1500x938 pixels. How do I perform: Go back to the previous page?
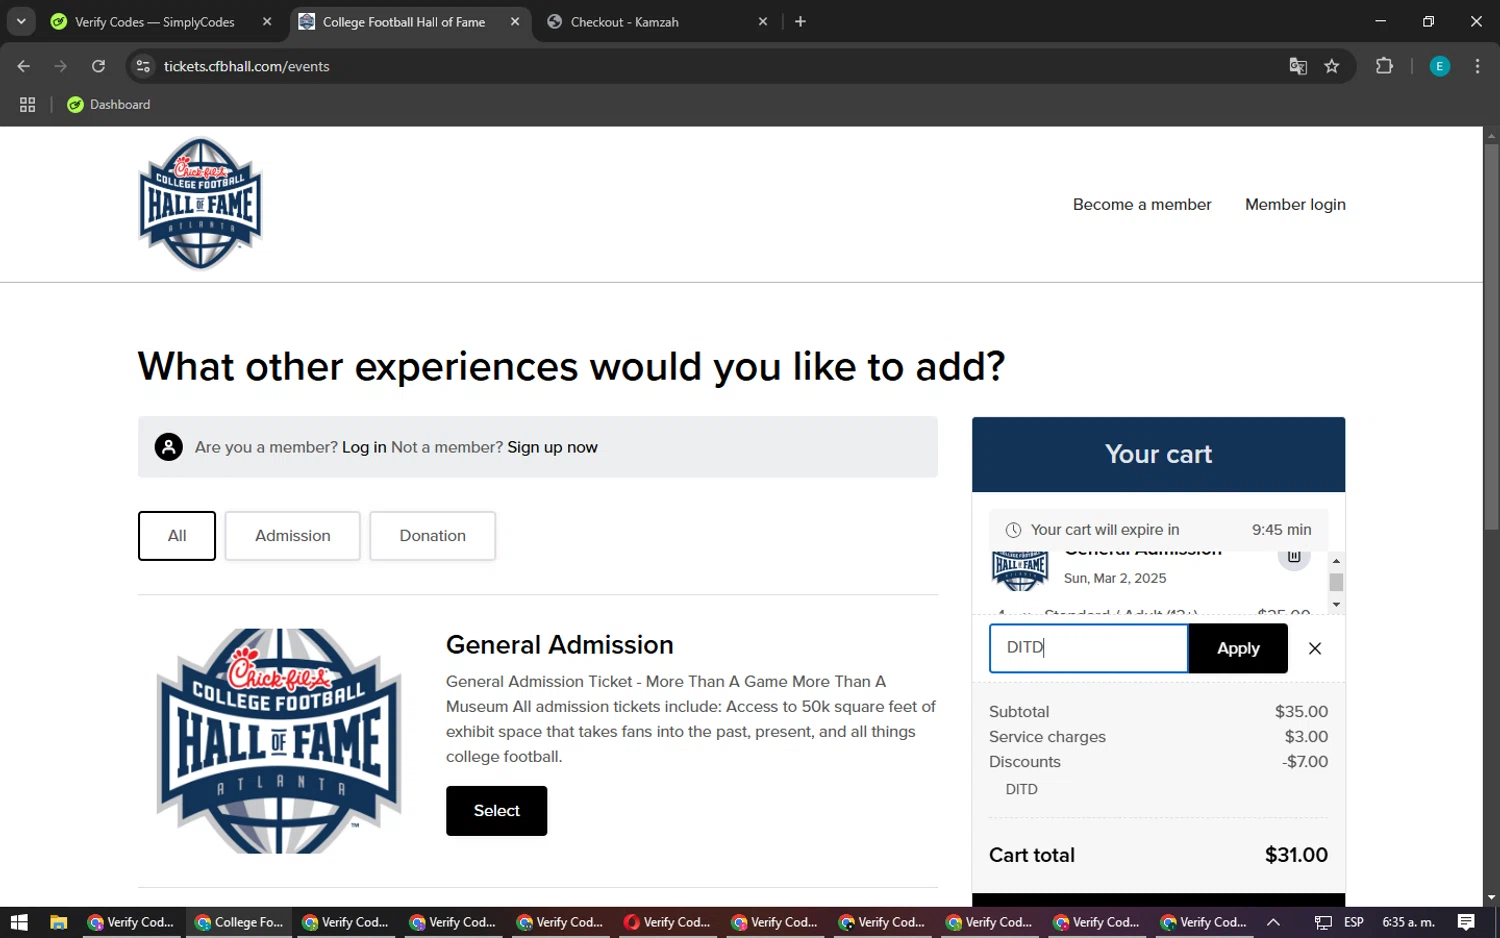[x=24, y=66]
